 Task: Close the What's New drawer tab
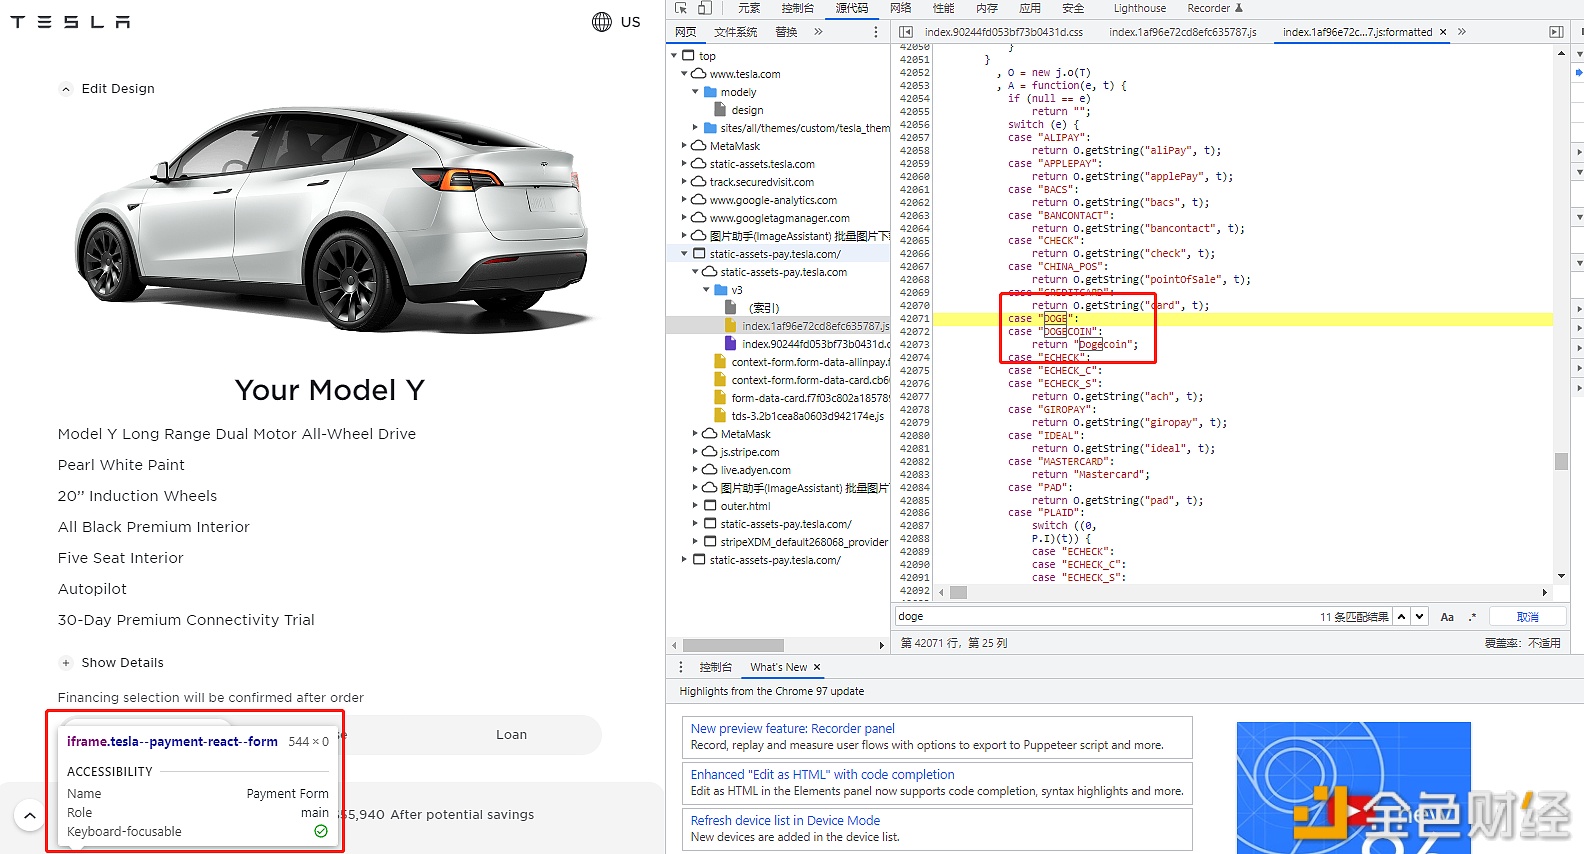click(x=817, y=667)
